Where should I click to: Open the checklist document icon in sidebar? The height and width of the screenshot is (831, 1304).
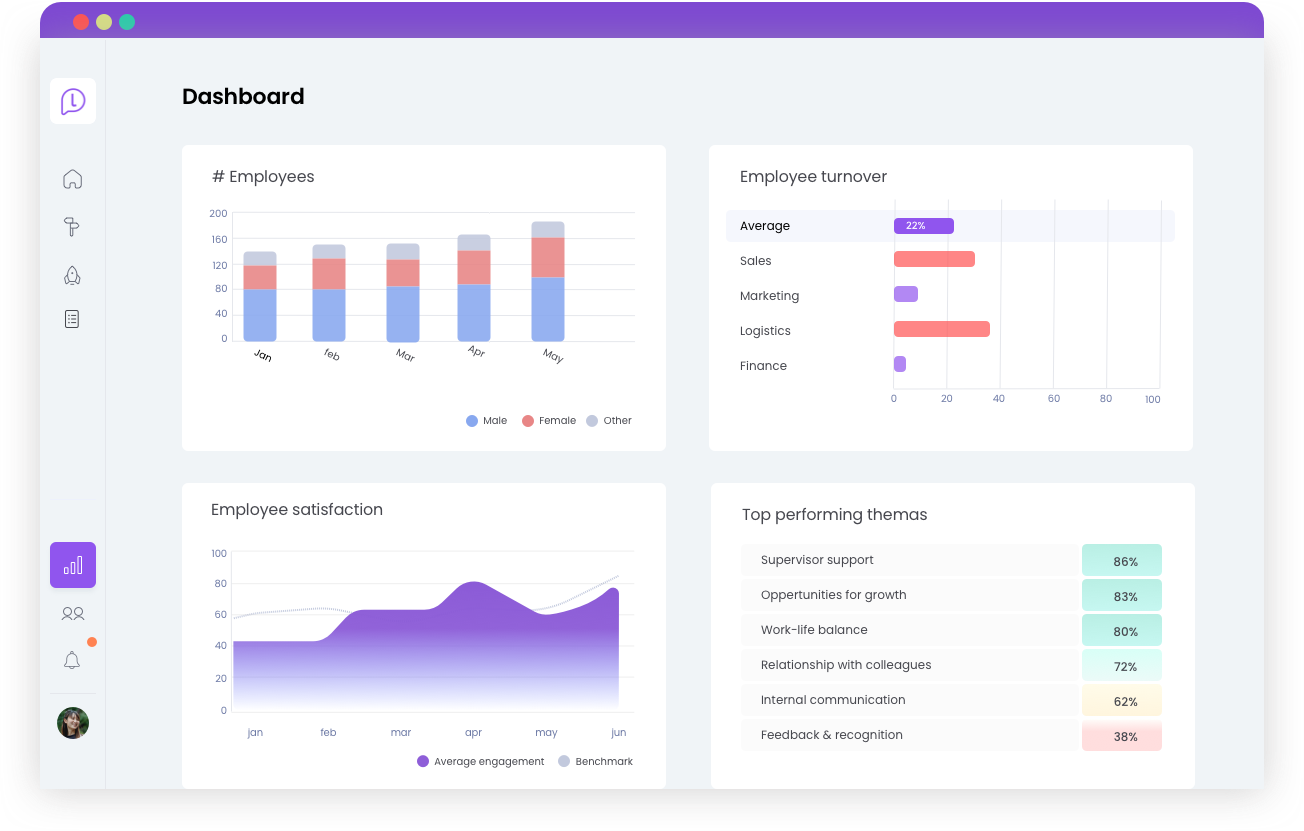[x=72, y=319]
